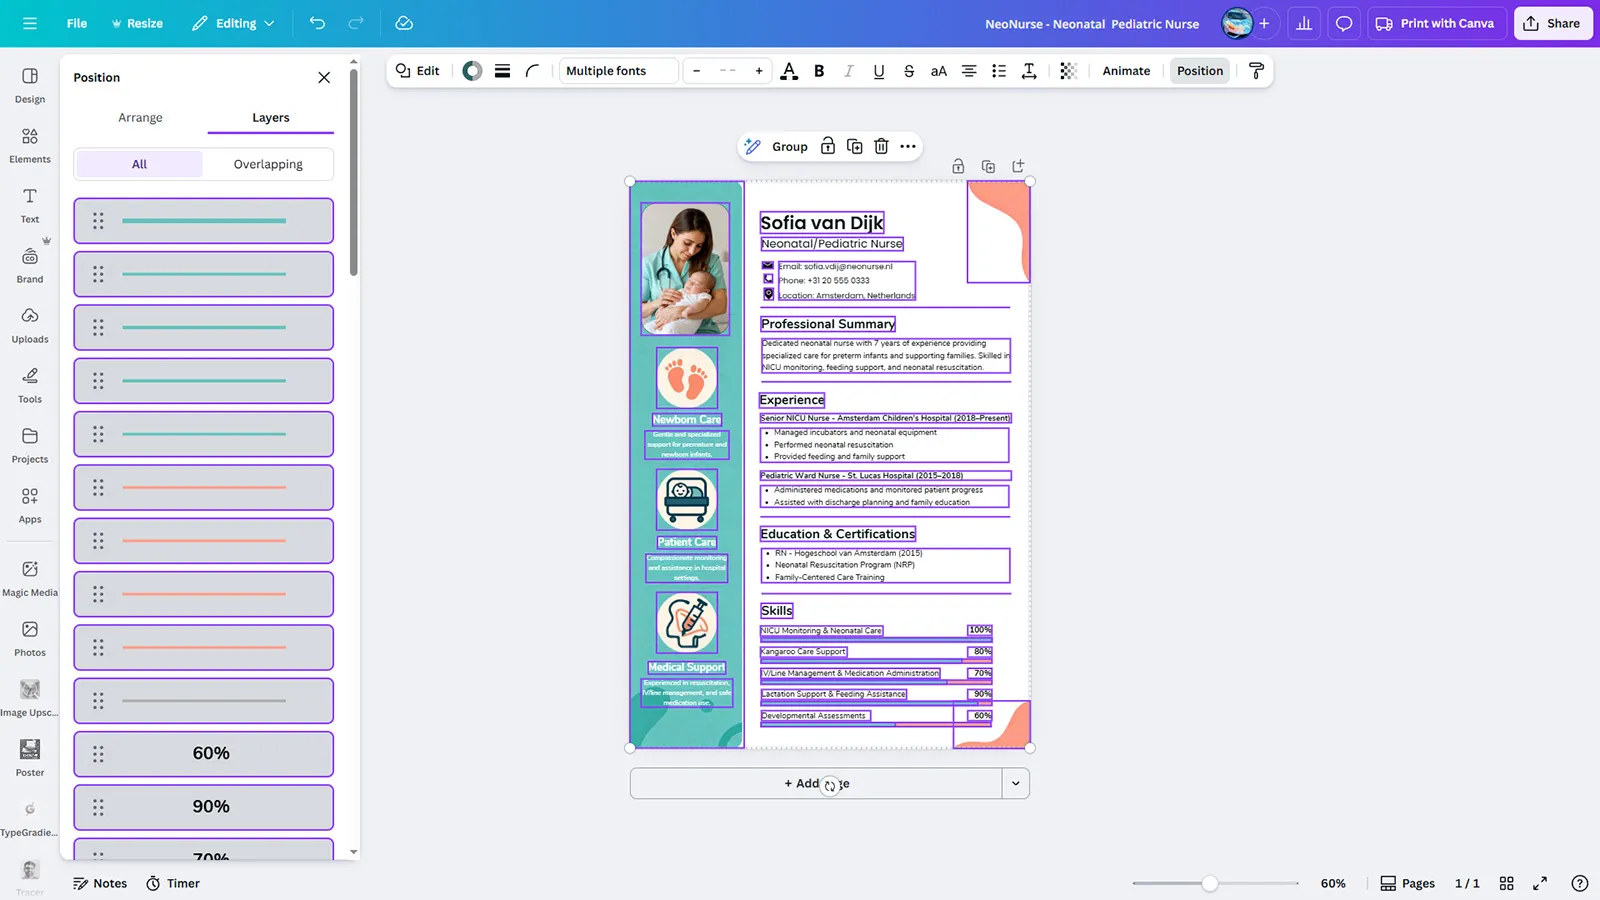1600x900 pixels.
Task: Open the Multiple fonts dropdown
Action: pos(618,71)
